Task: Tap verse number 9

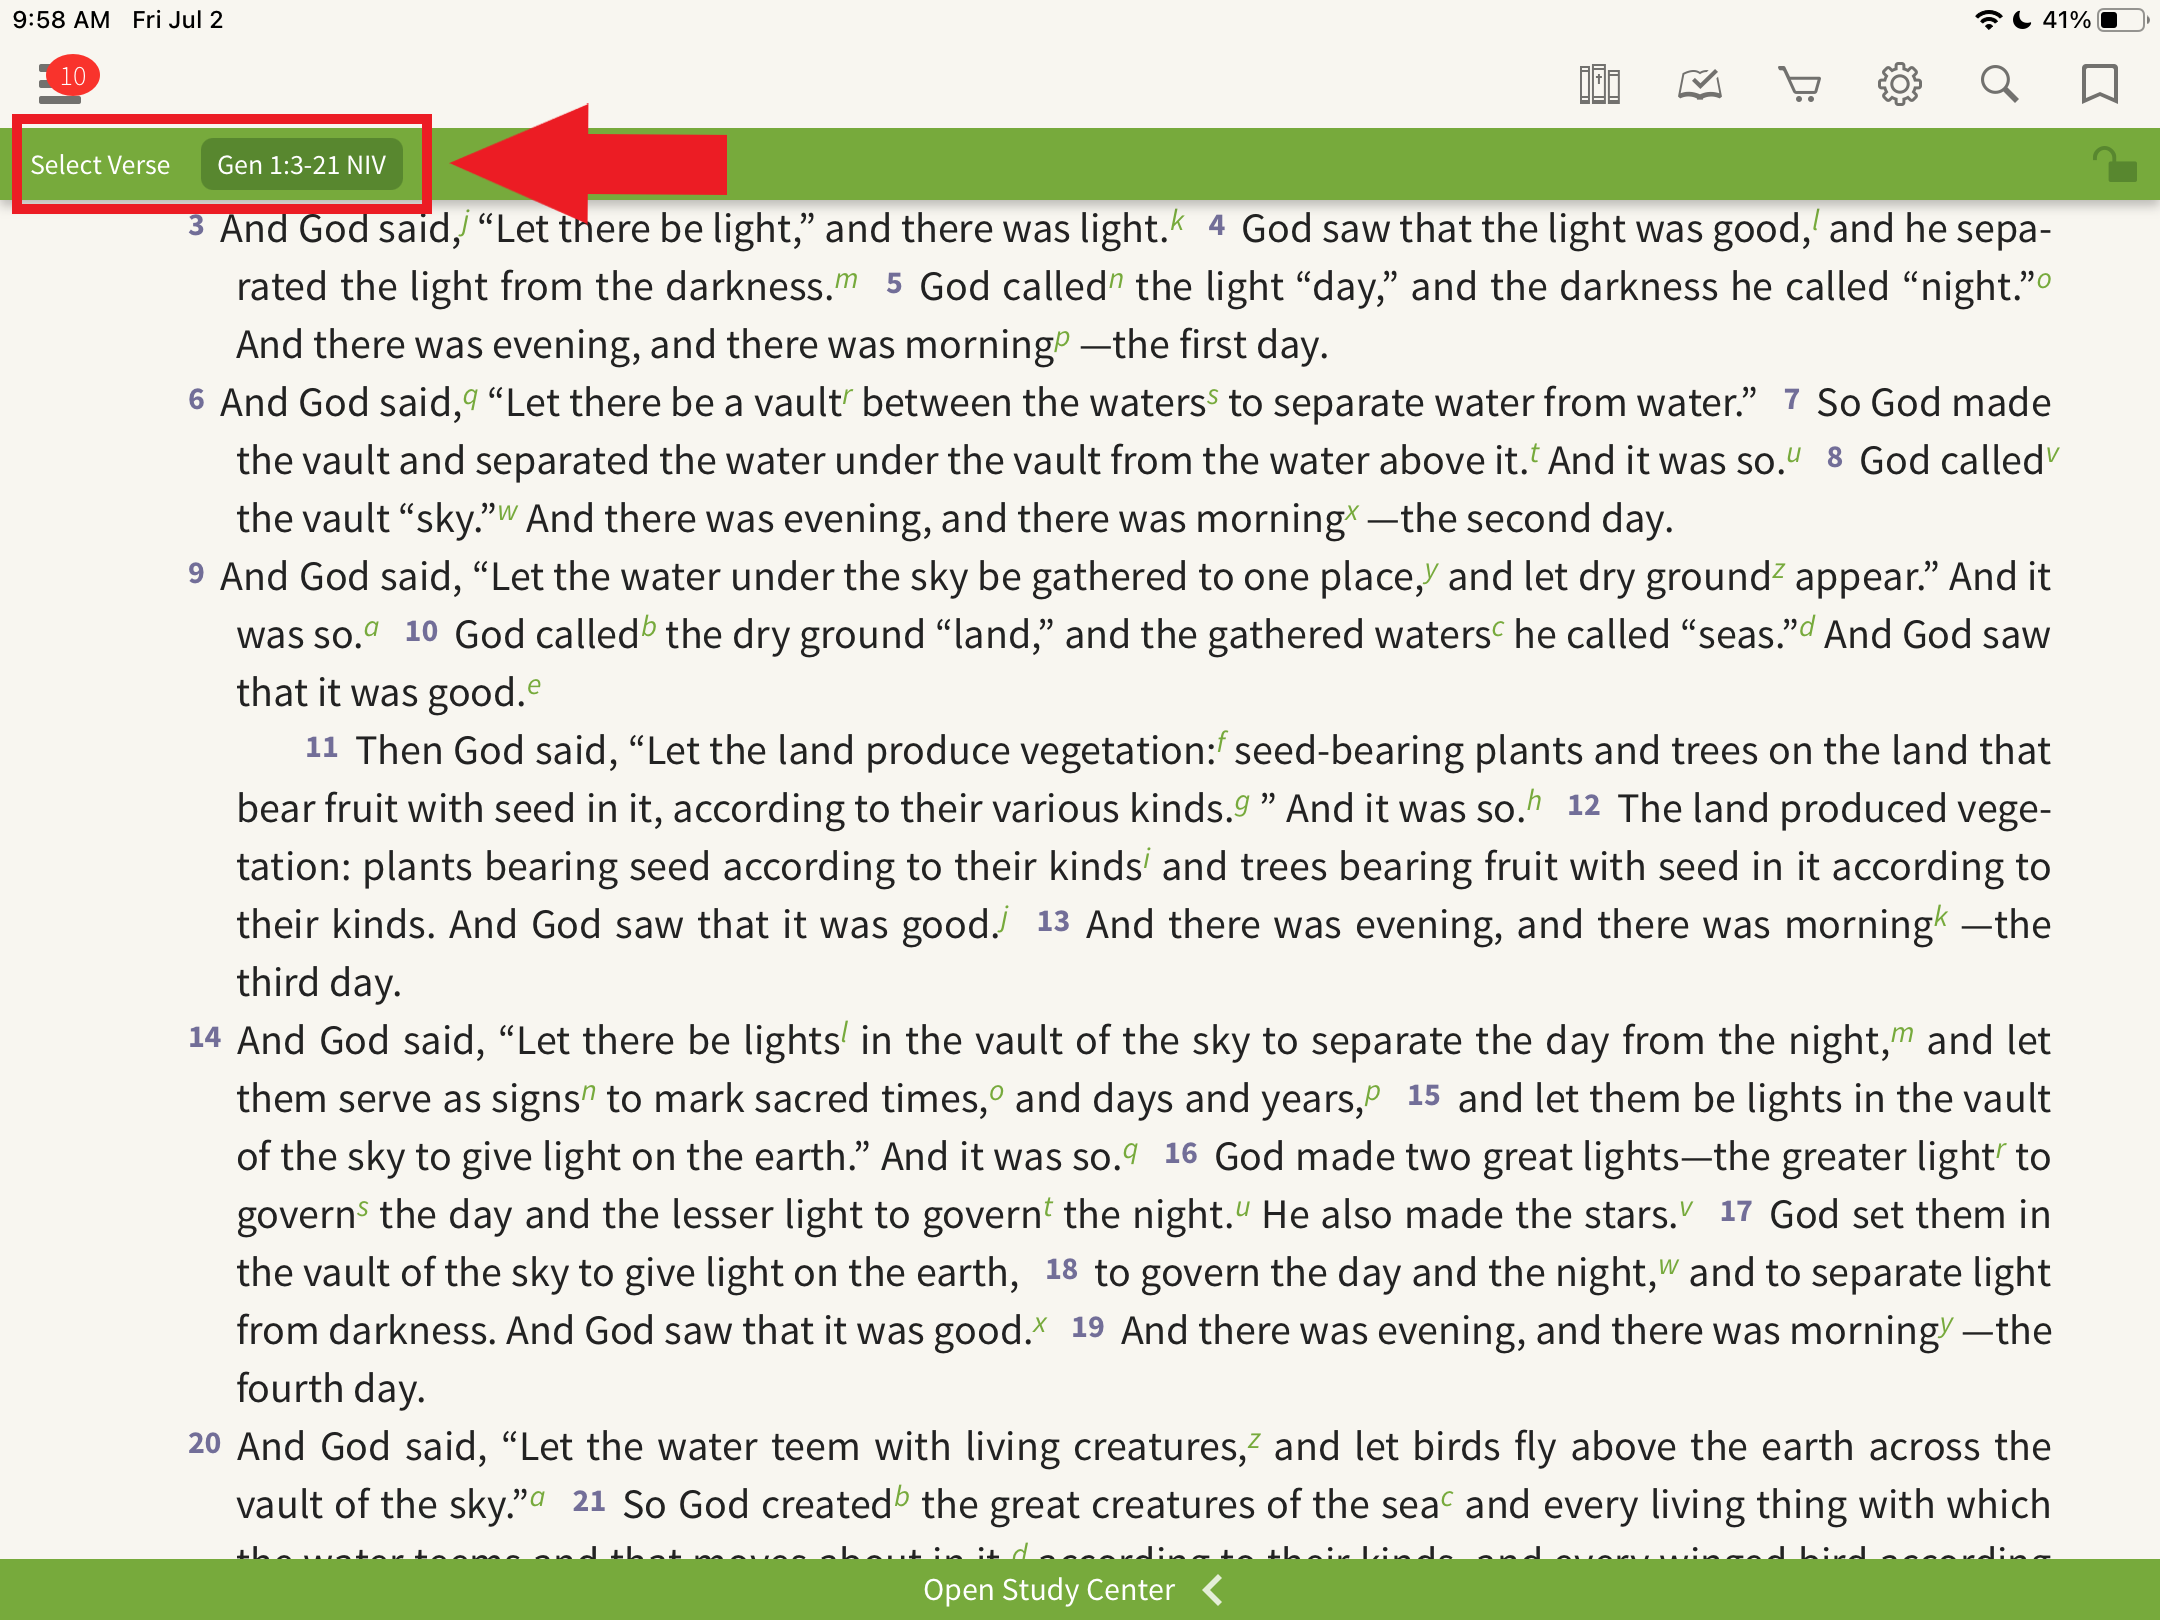Action: click(196, 574)
